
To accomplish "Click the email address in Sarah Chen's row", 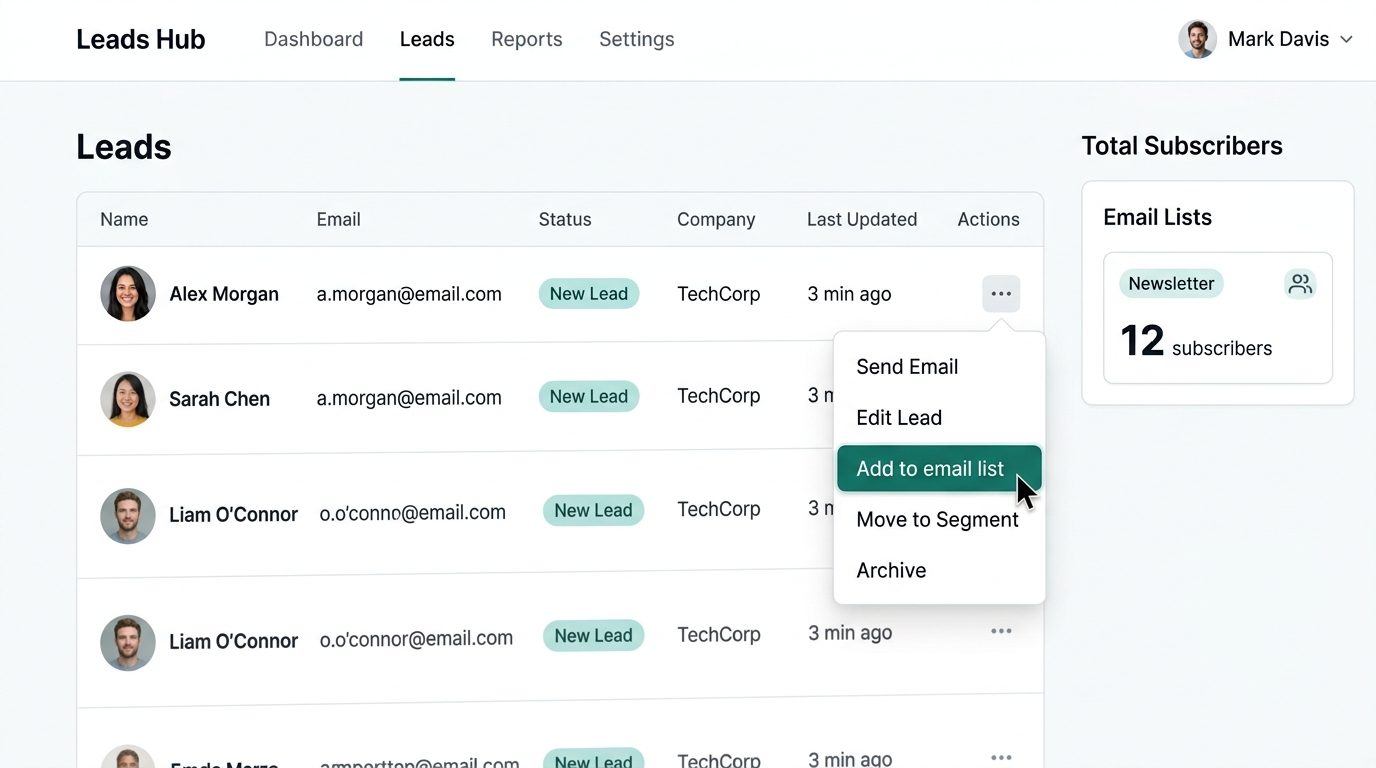I will pyautogui.click(x=409, y=398).
